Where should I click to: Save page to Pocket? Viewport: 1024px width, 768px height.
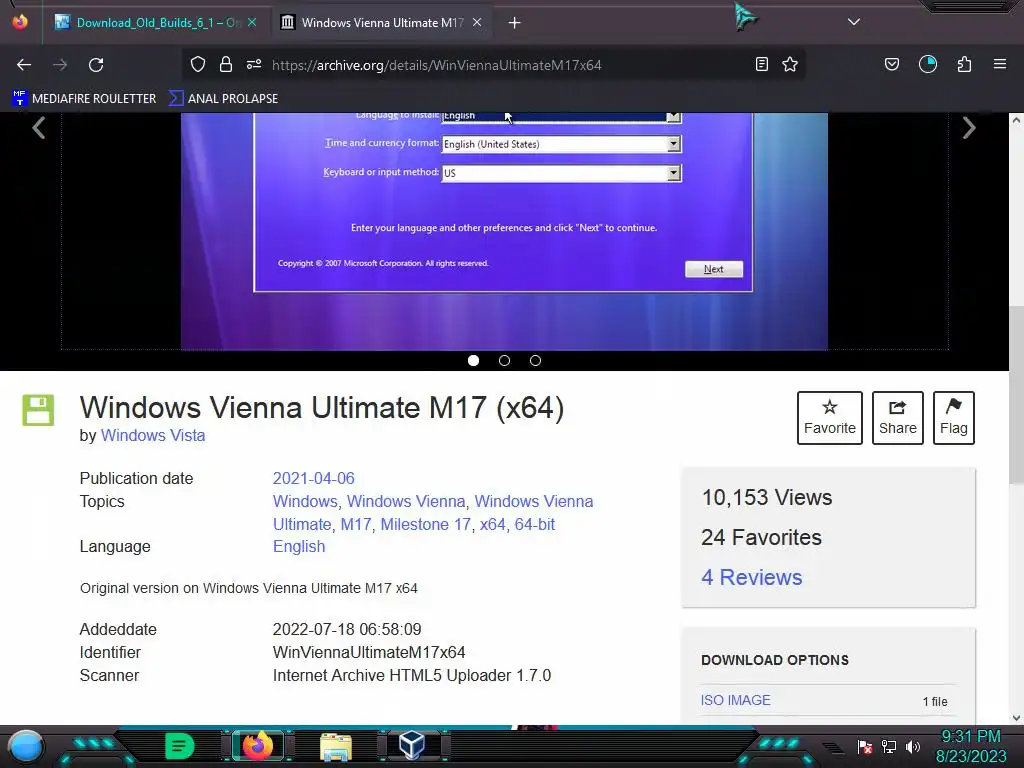tap(891, 64)
